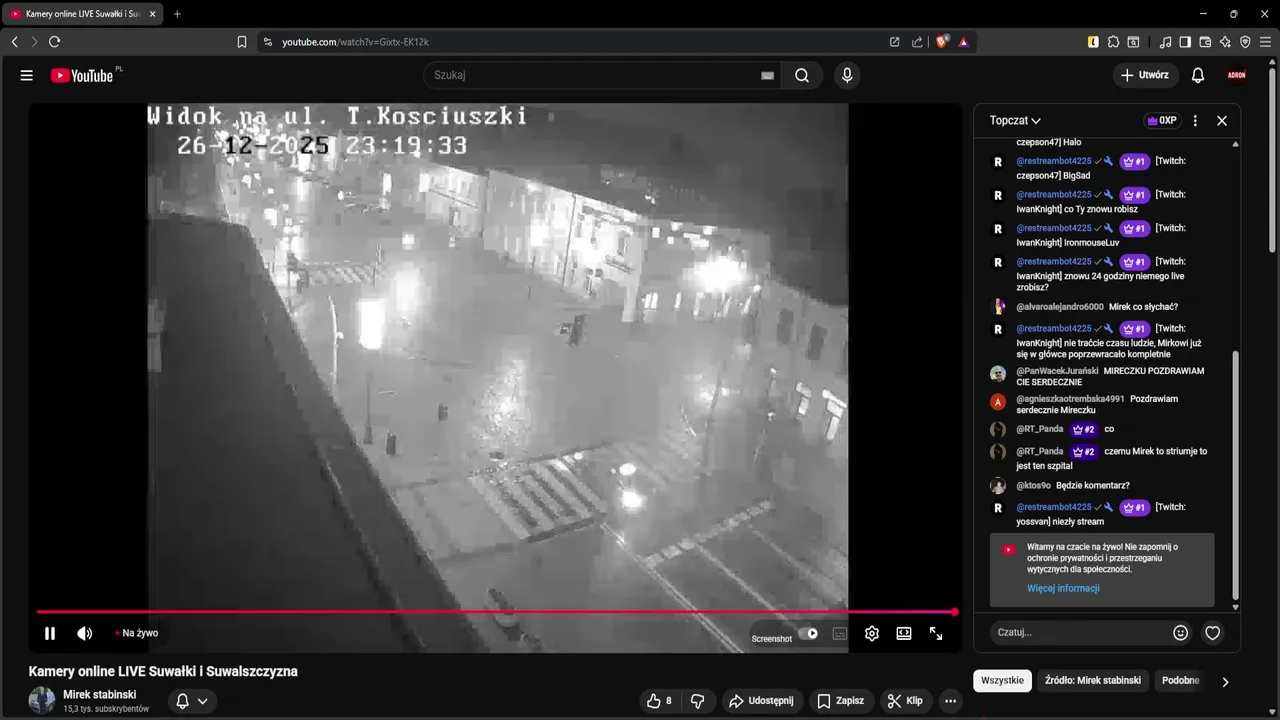Viewport: 1280px width, 720px height.
Task: Open more actions ellipsis below the video
Action: pyautogui.click(x=951, y=701)
